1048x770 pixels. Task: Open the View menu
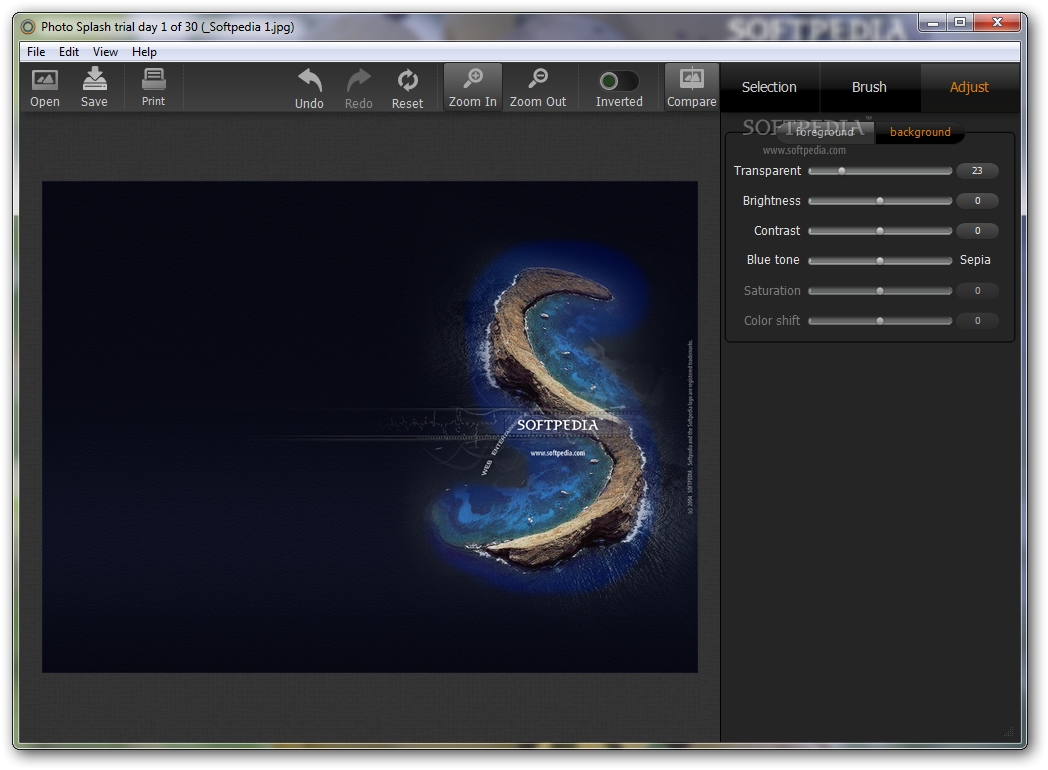106,51
